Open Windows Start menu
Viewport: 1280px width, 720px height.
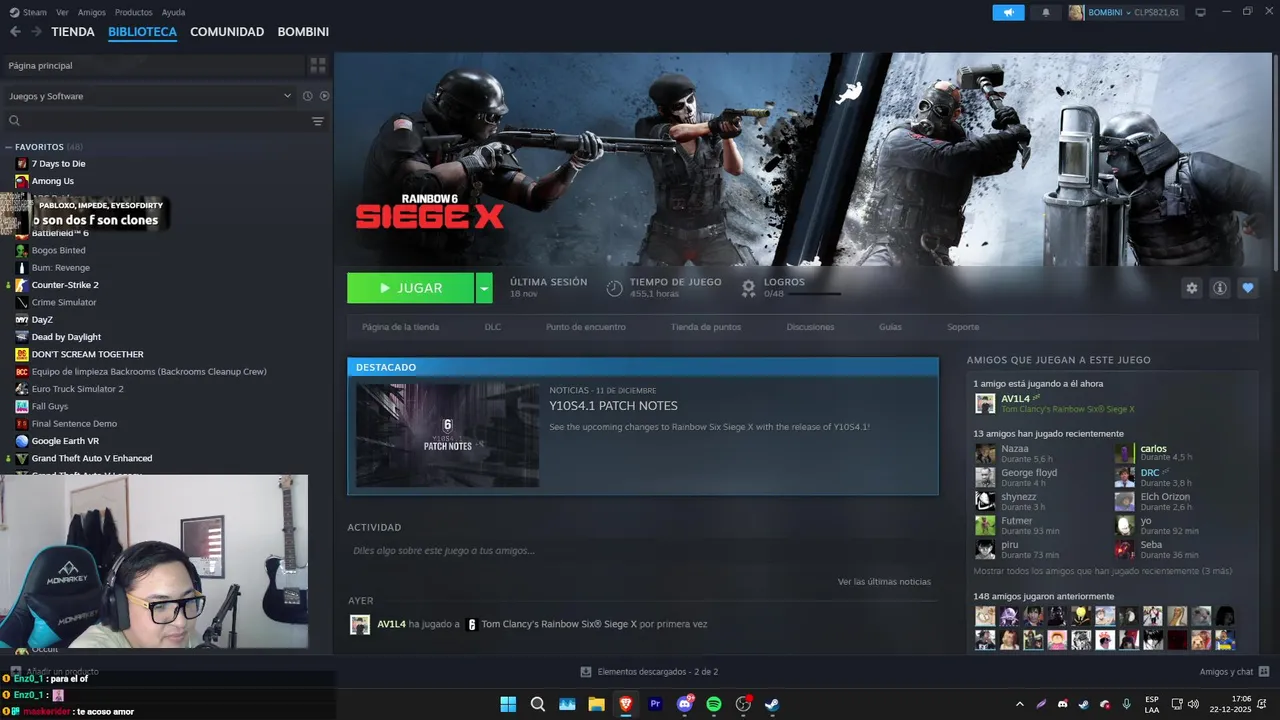click(x=508, y=704)
